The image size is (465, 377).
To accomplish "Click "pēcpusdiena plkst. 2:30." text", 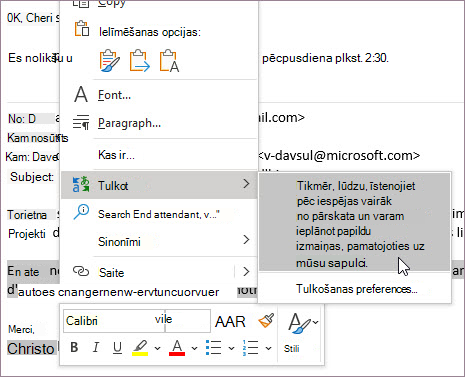I will (x=325, y=58).
